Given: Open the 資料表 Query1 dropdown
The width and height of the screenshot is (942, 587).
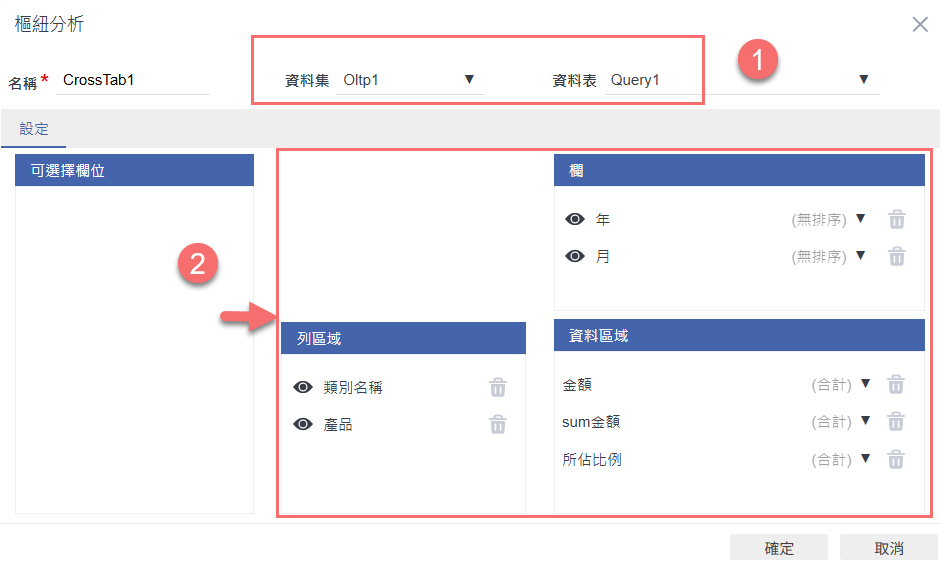Looking at the screenshot, I should (x=864, y=80).
